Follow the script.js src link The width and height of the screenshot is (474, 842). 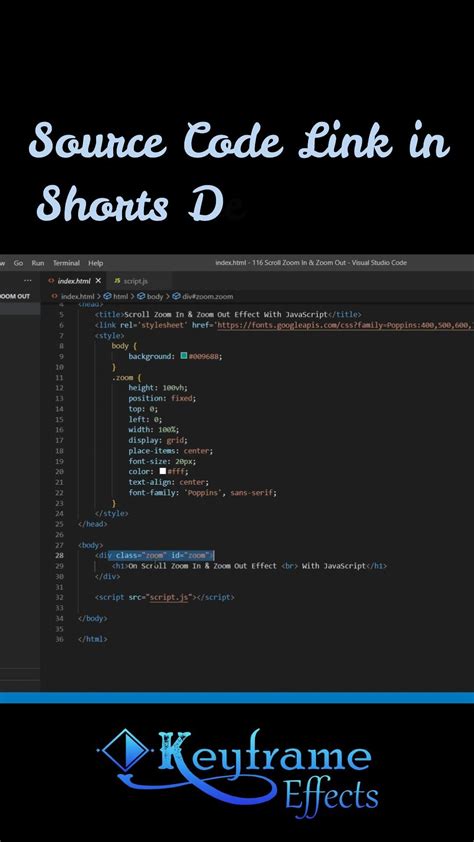click(x=169, y=597)
